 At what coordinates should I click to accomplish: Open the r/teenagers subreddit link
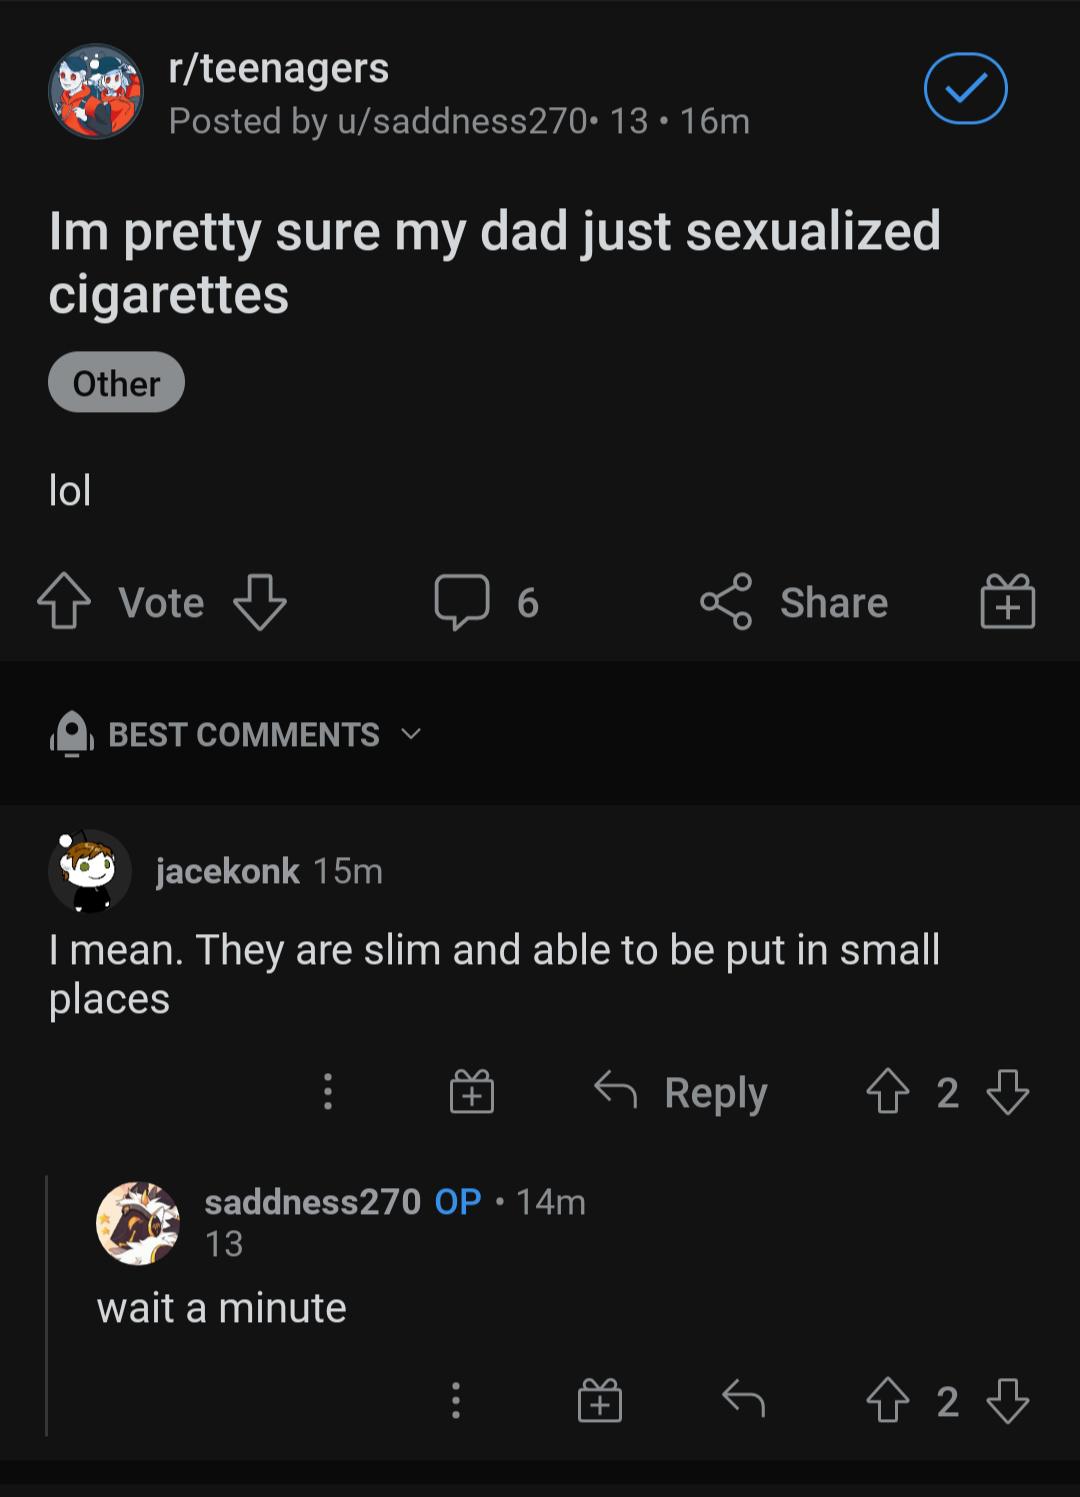pyautogui.click(x=278, y=68)
